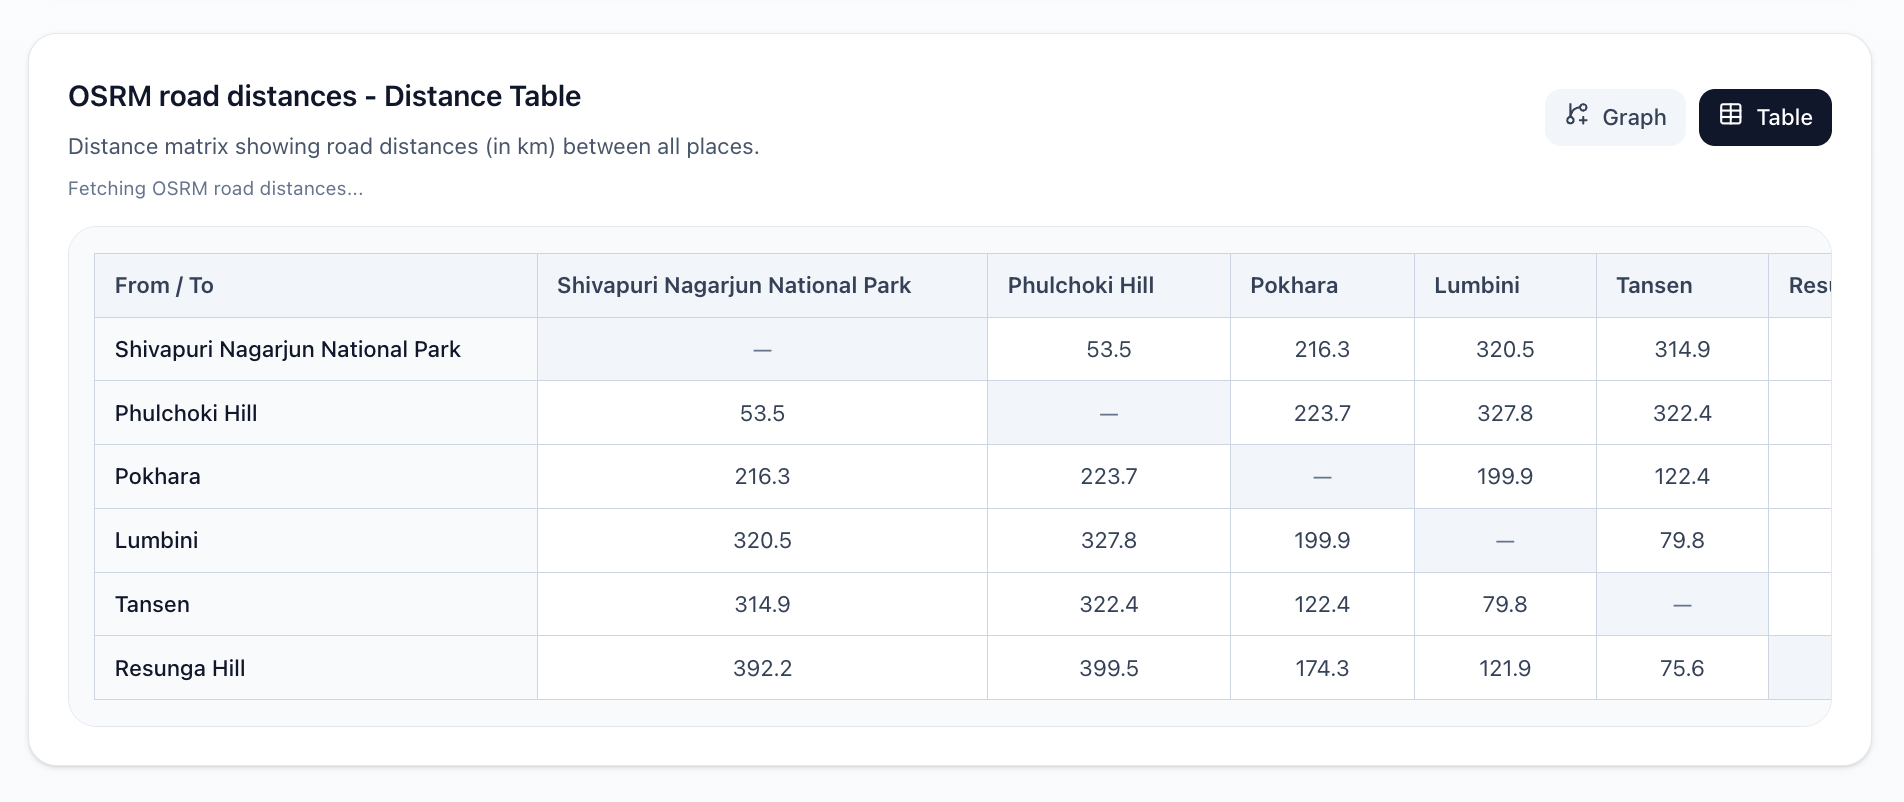The image size is (1904, 802).
Task: Select Shivapuri Nagarjun National Park column header
Action: pyautogui.click(x=734, y=286)
